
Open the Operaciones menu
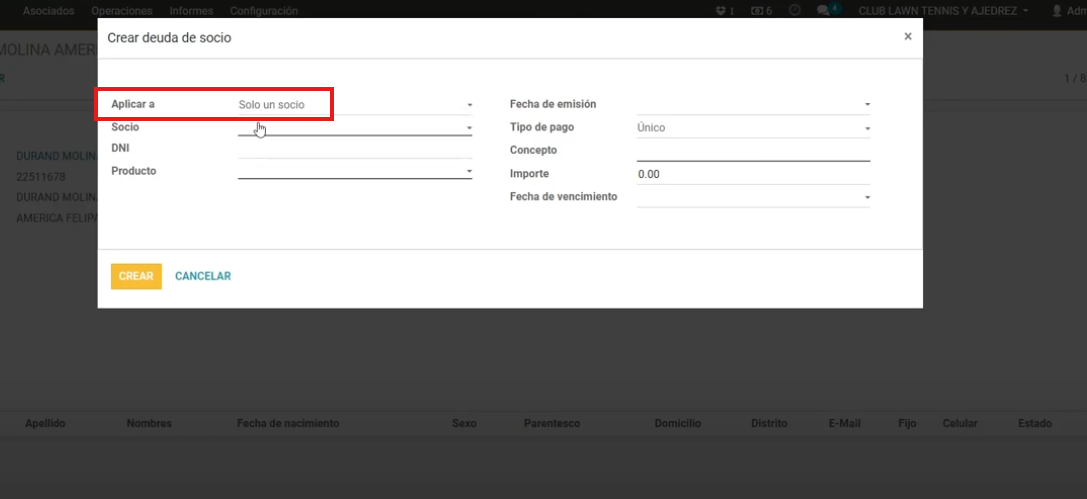click(121, 11)
